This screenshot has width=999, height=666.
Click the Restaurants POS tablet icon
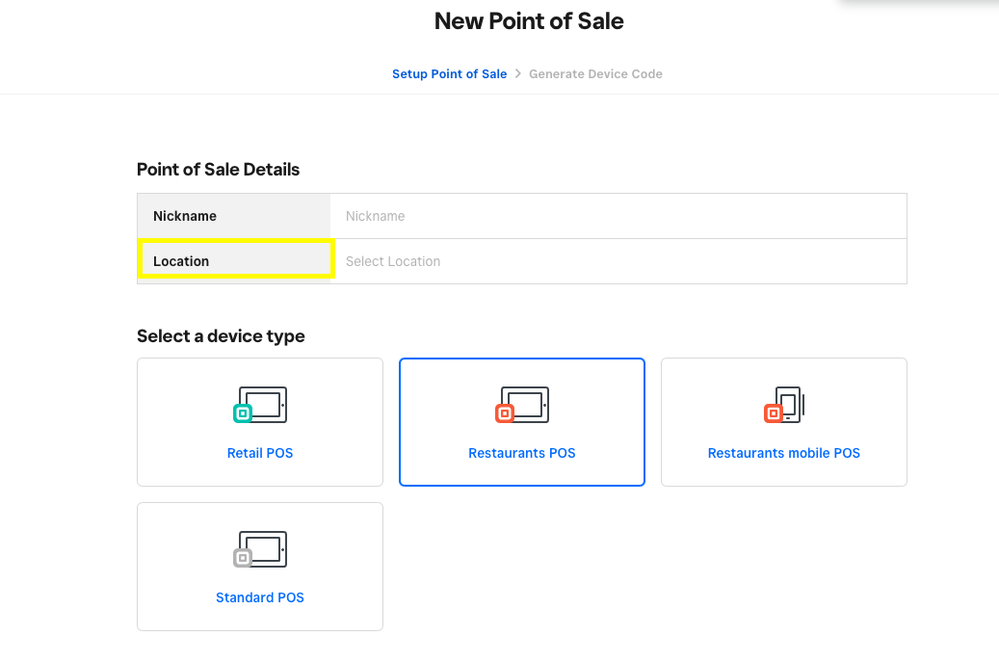pyautogui.click(x=525, y=404)
